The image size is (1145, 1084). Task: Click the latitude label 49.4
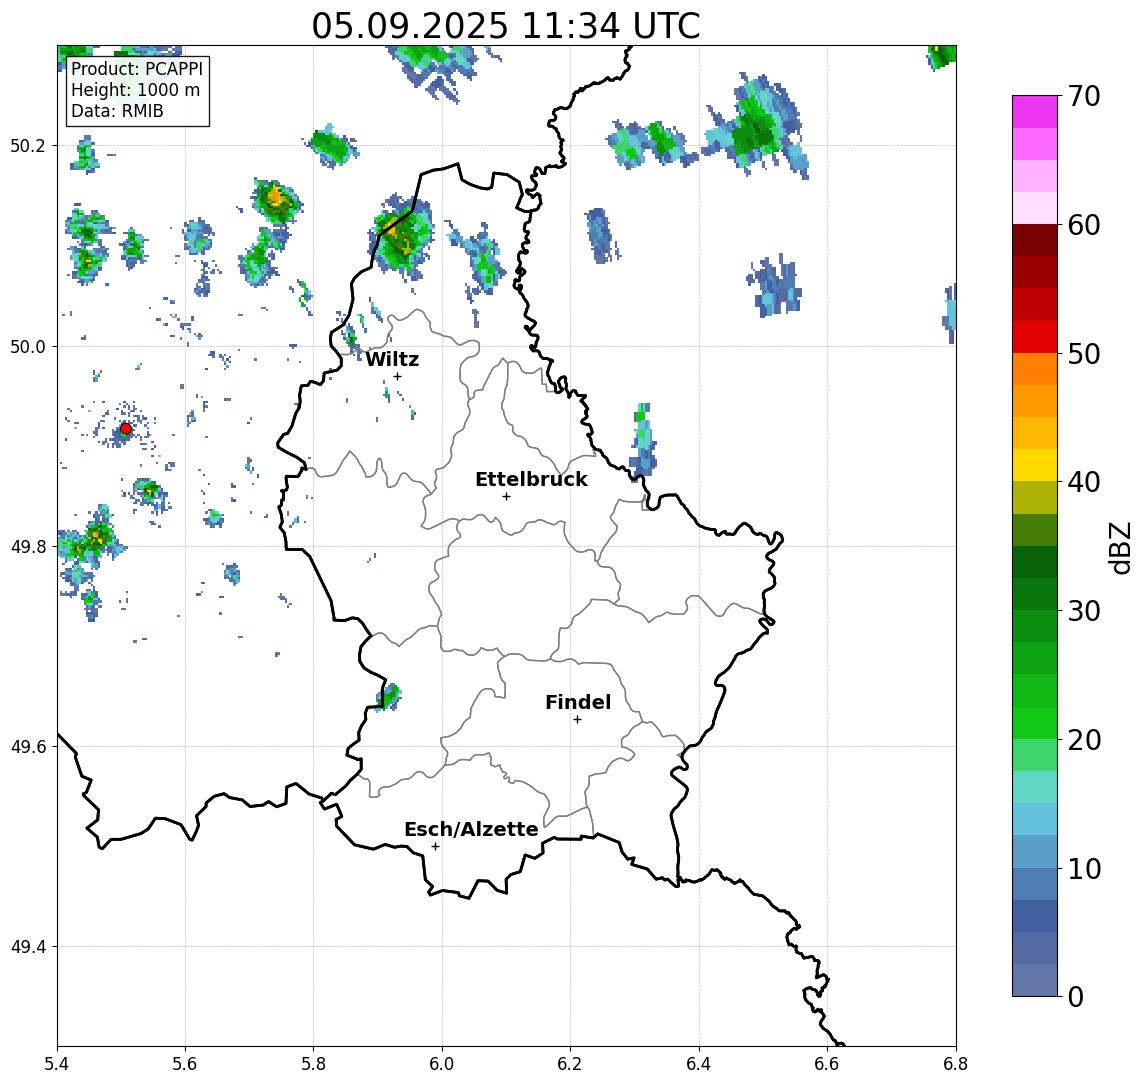coord(28,947)
